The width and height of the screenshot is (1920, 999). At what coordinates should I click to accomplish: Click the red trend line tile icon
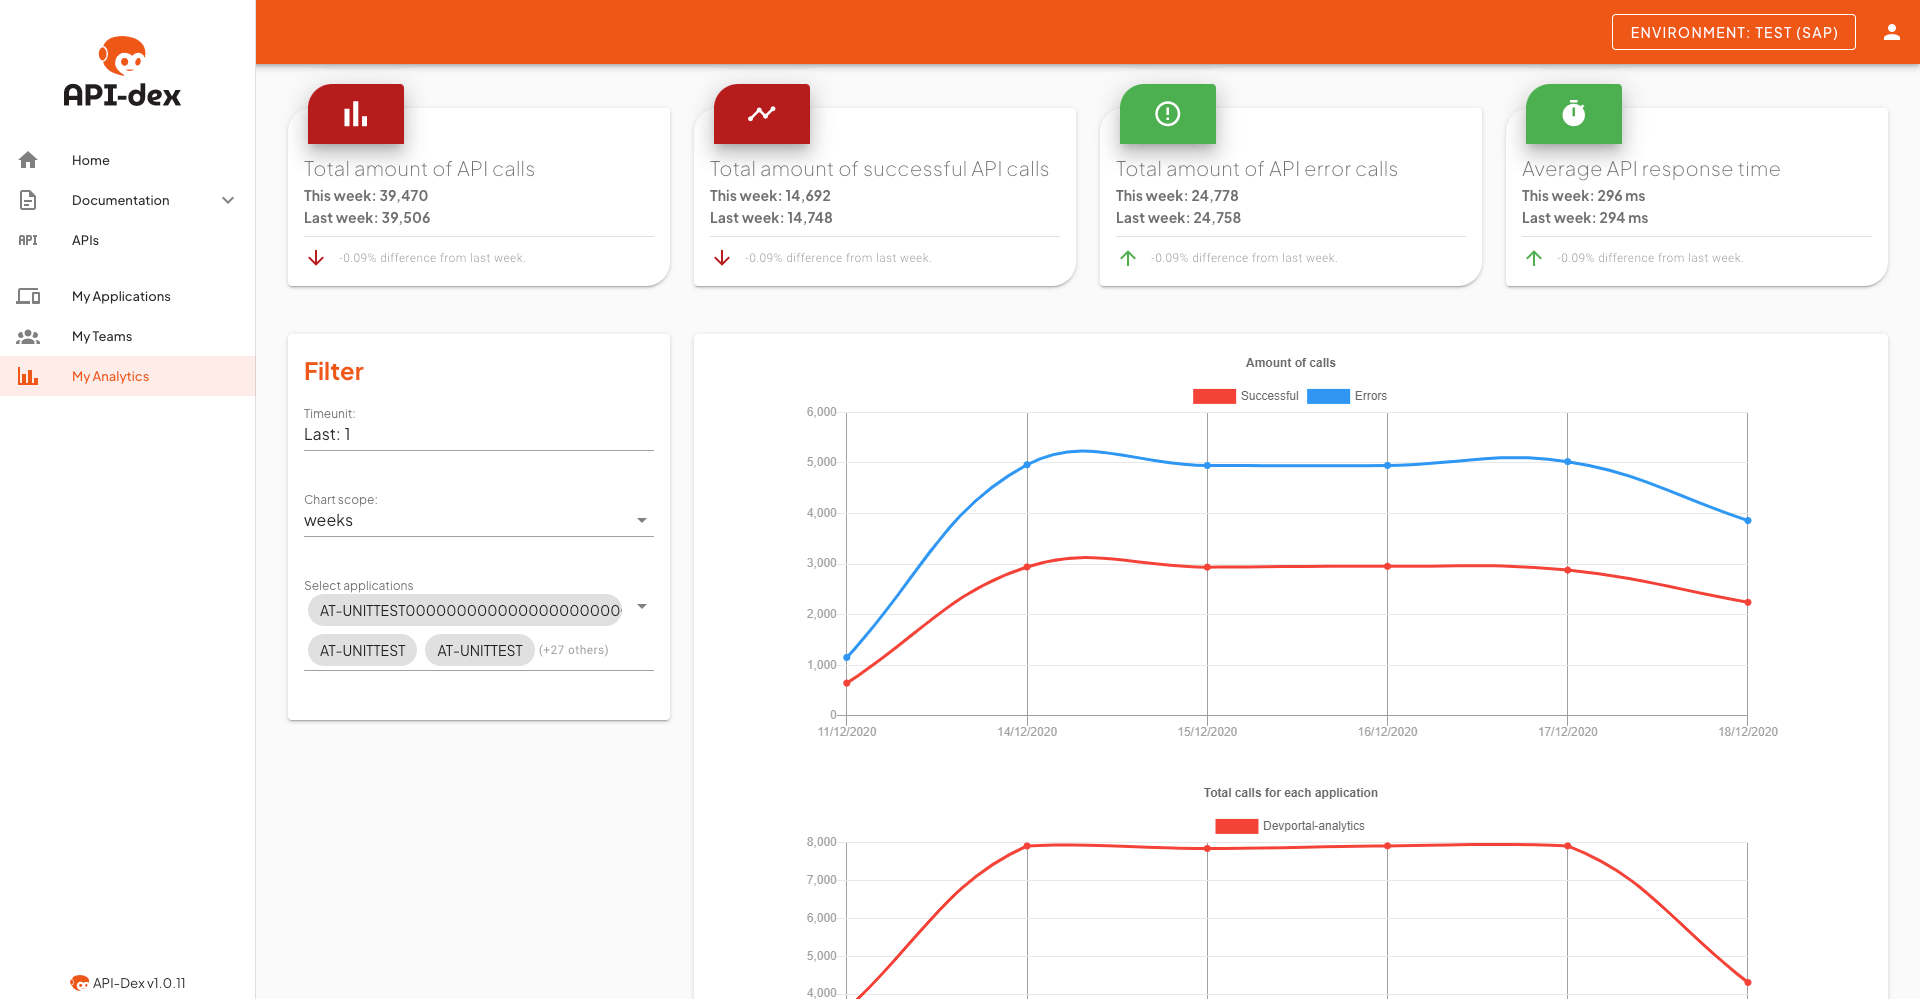[762, 114]
